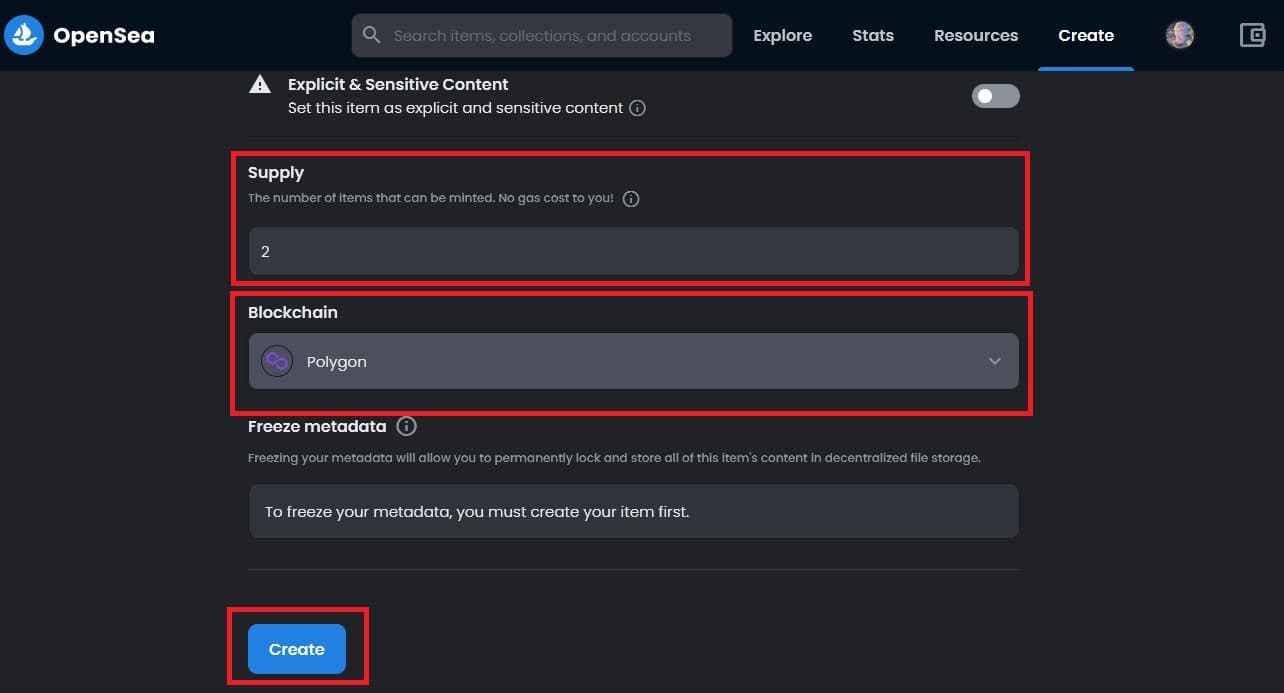
Task: Open the wallet icon in header
Action: 1252,35
